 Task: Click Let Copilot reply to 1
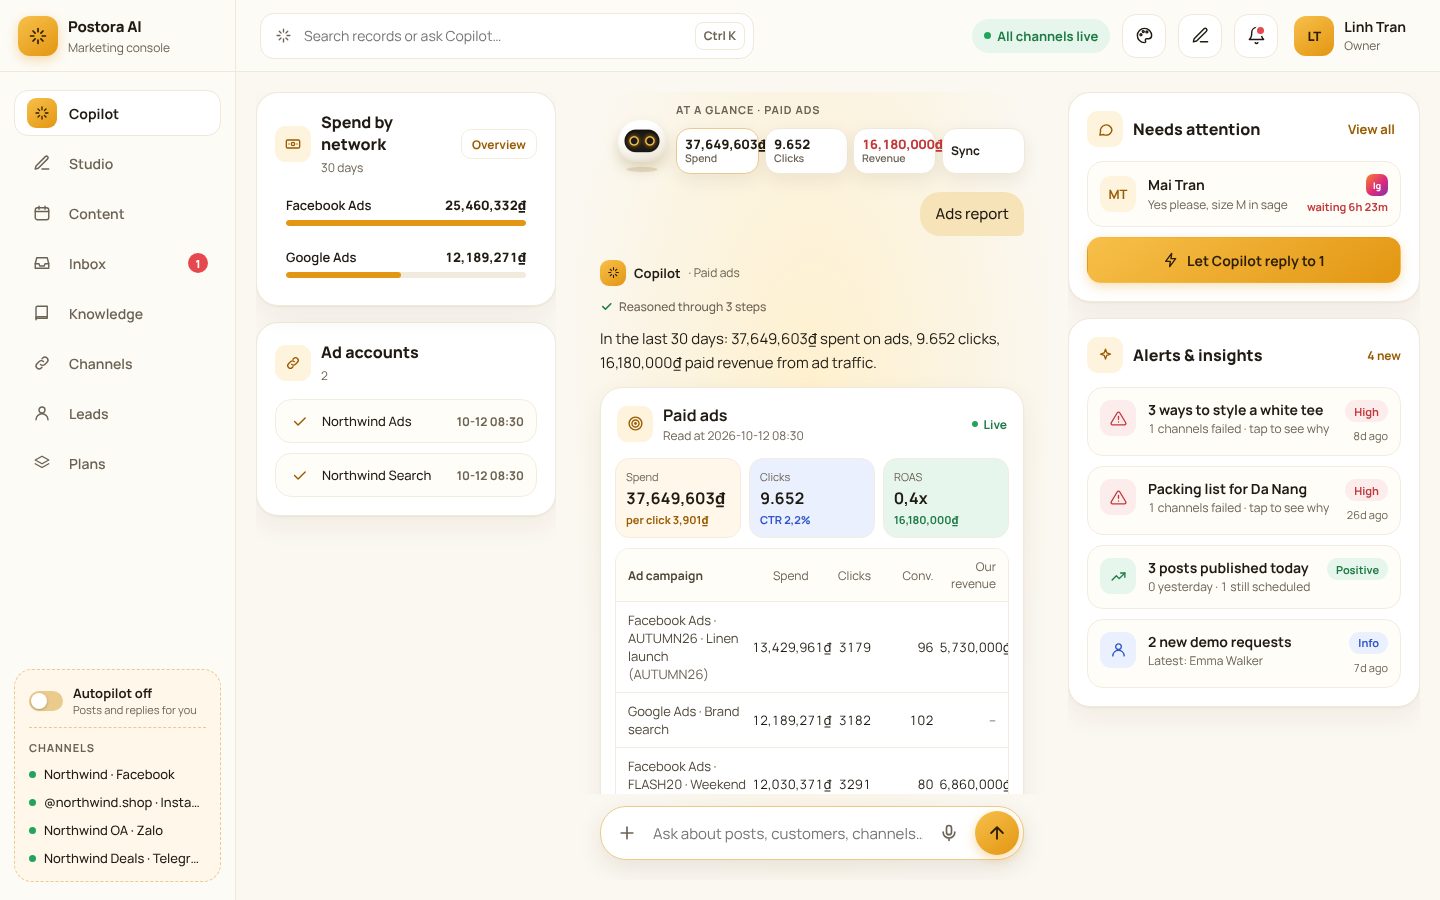pos(1243,260)
